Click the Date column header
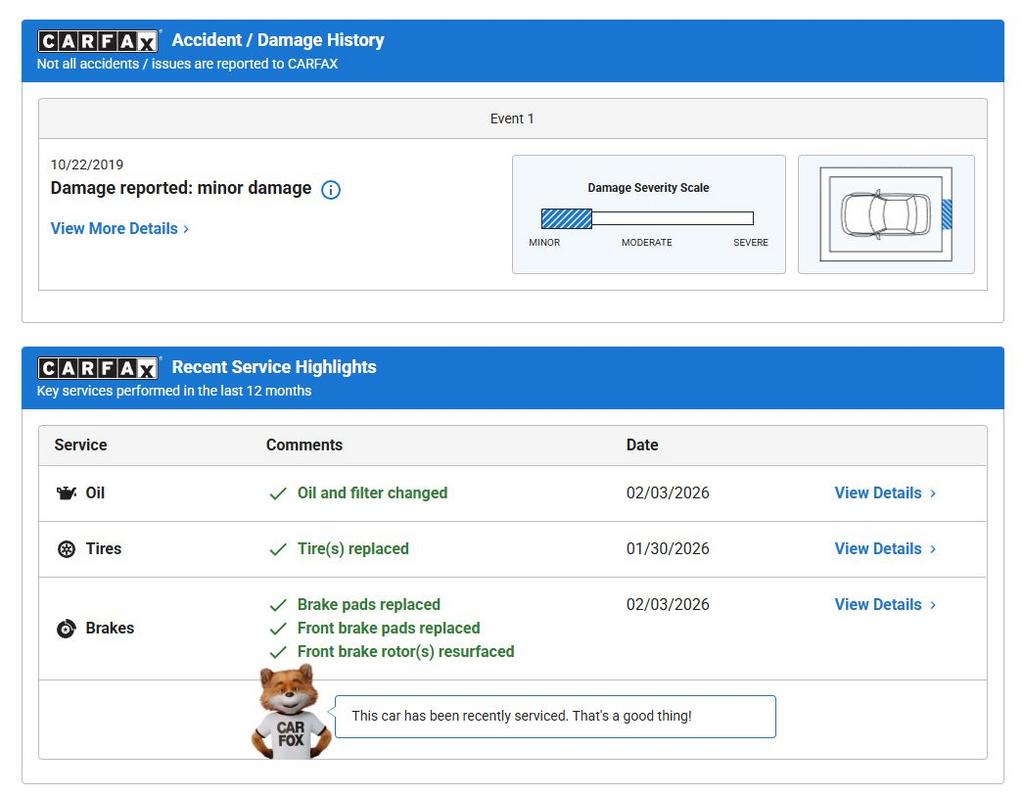 click(x=642, y=445)
